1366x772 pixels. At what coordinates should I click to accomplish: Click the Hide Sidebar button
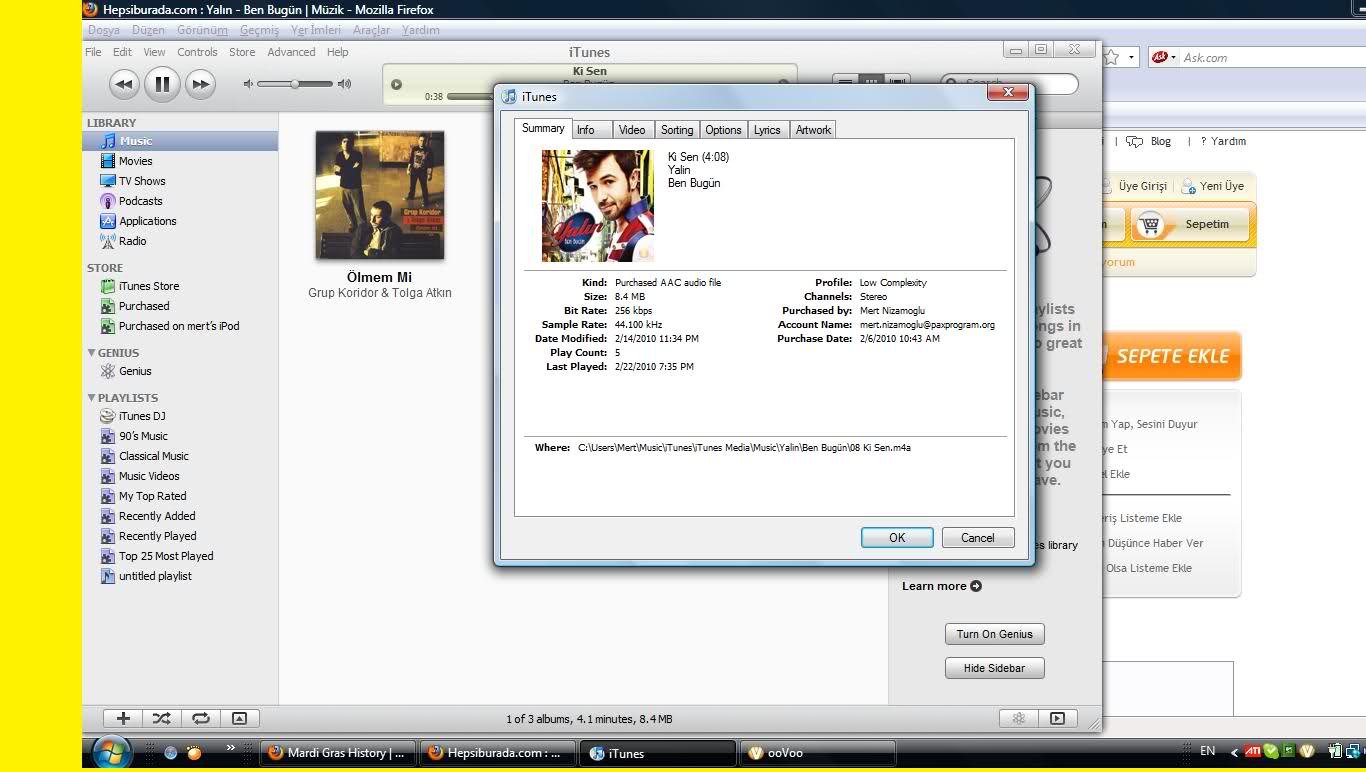point(994,668)
